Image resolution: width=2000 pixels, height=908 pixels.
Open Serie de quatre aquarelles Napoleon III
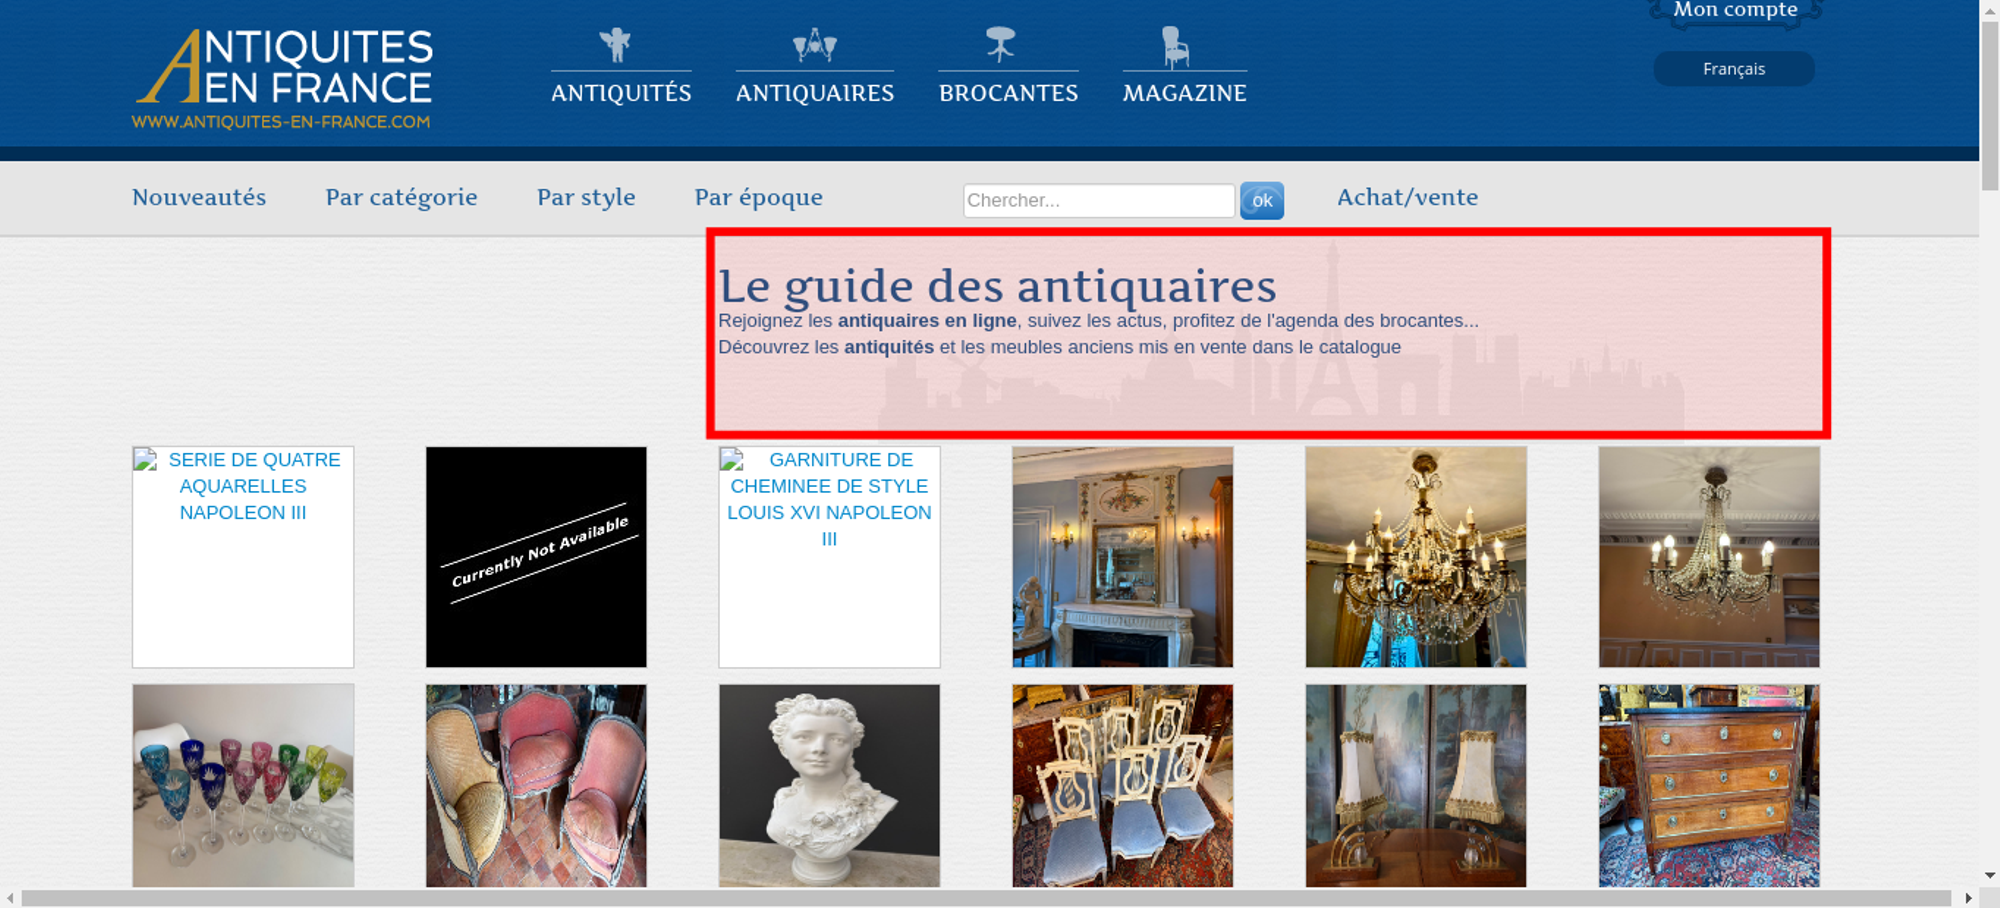(243, 557)
